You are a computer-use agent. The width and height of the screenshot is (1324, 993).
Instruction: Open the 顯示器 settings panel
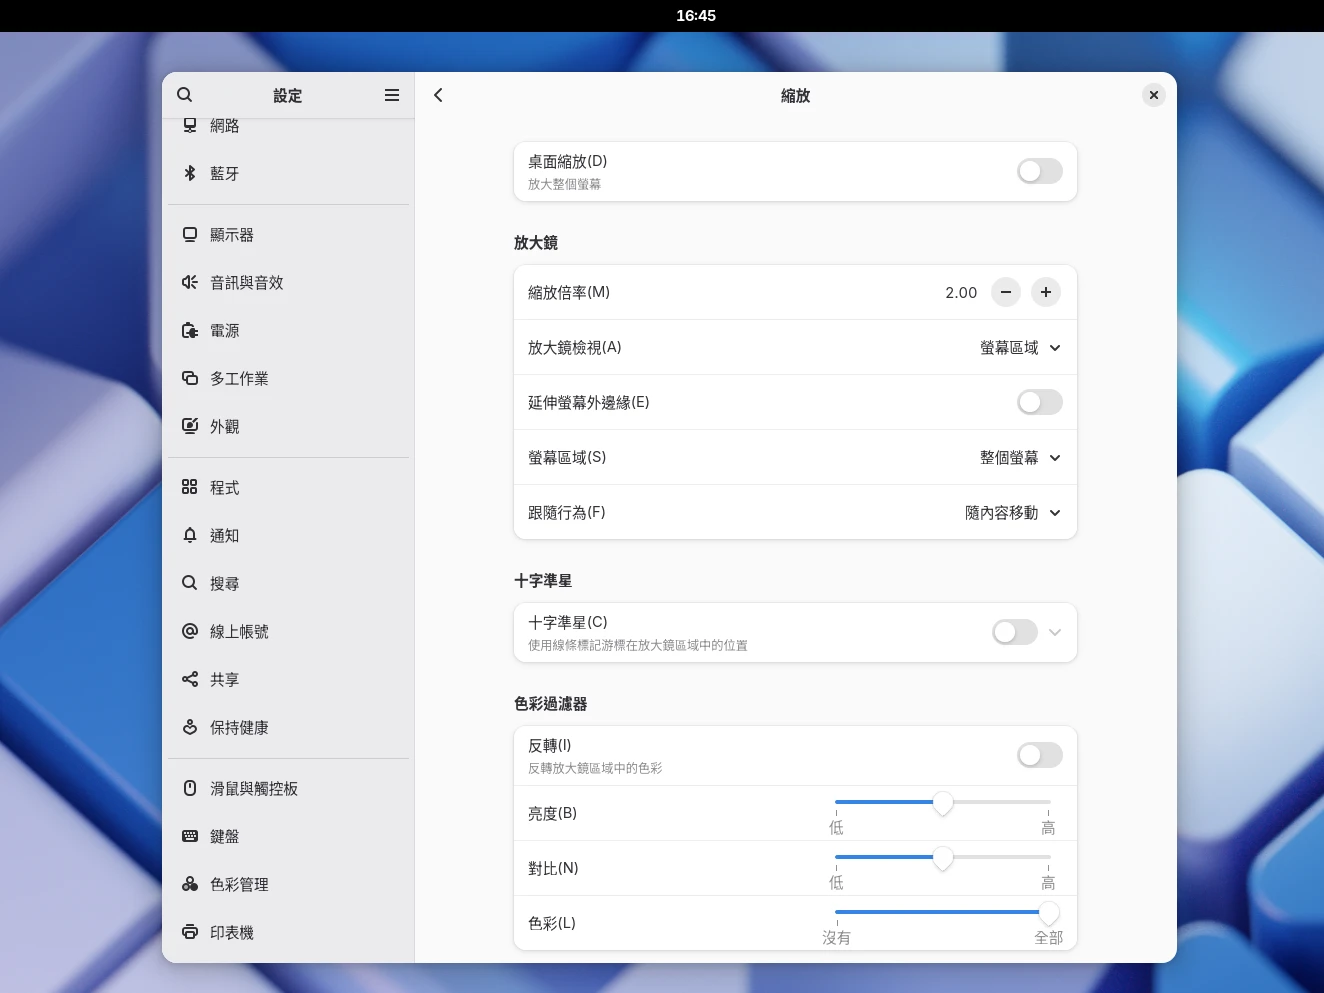coord(232,234)
